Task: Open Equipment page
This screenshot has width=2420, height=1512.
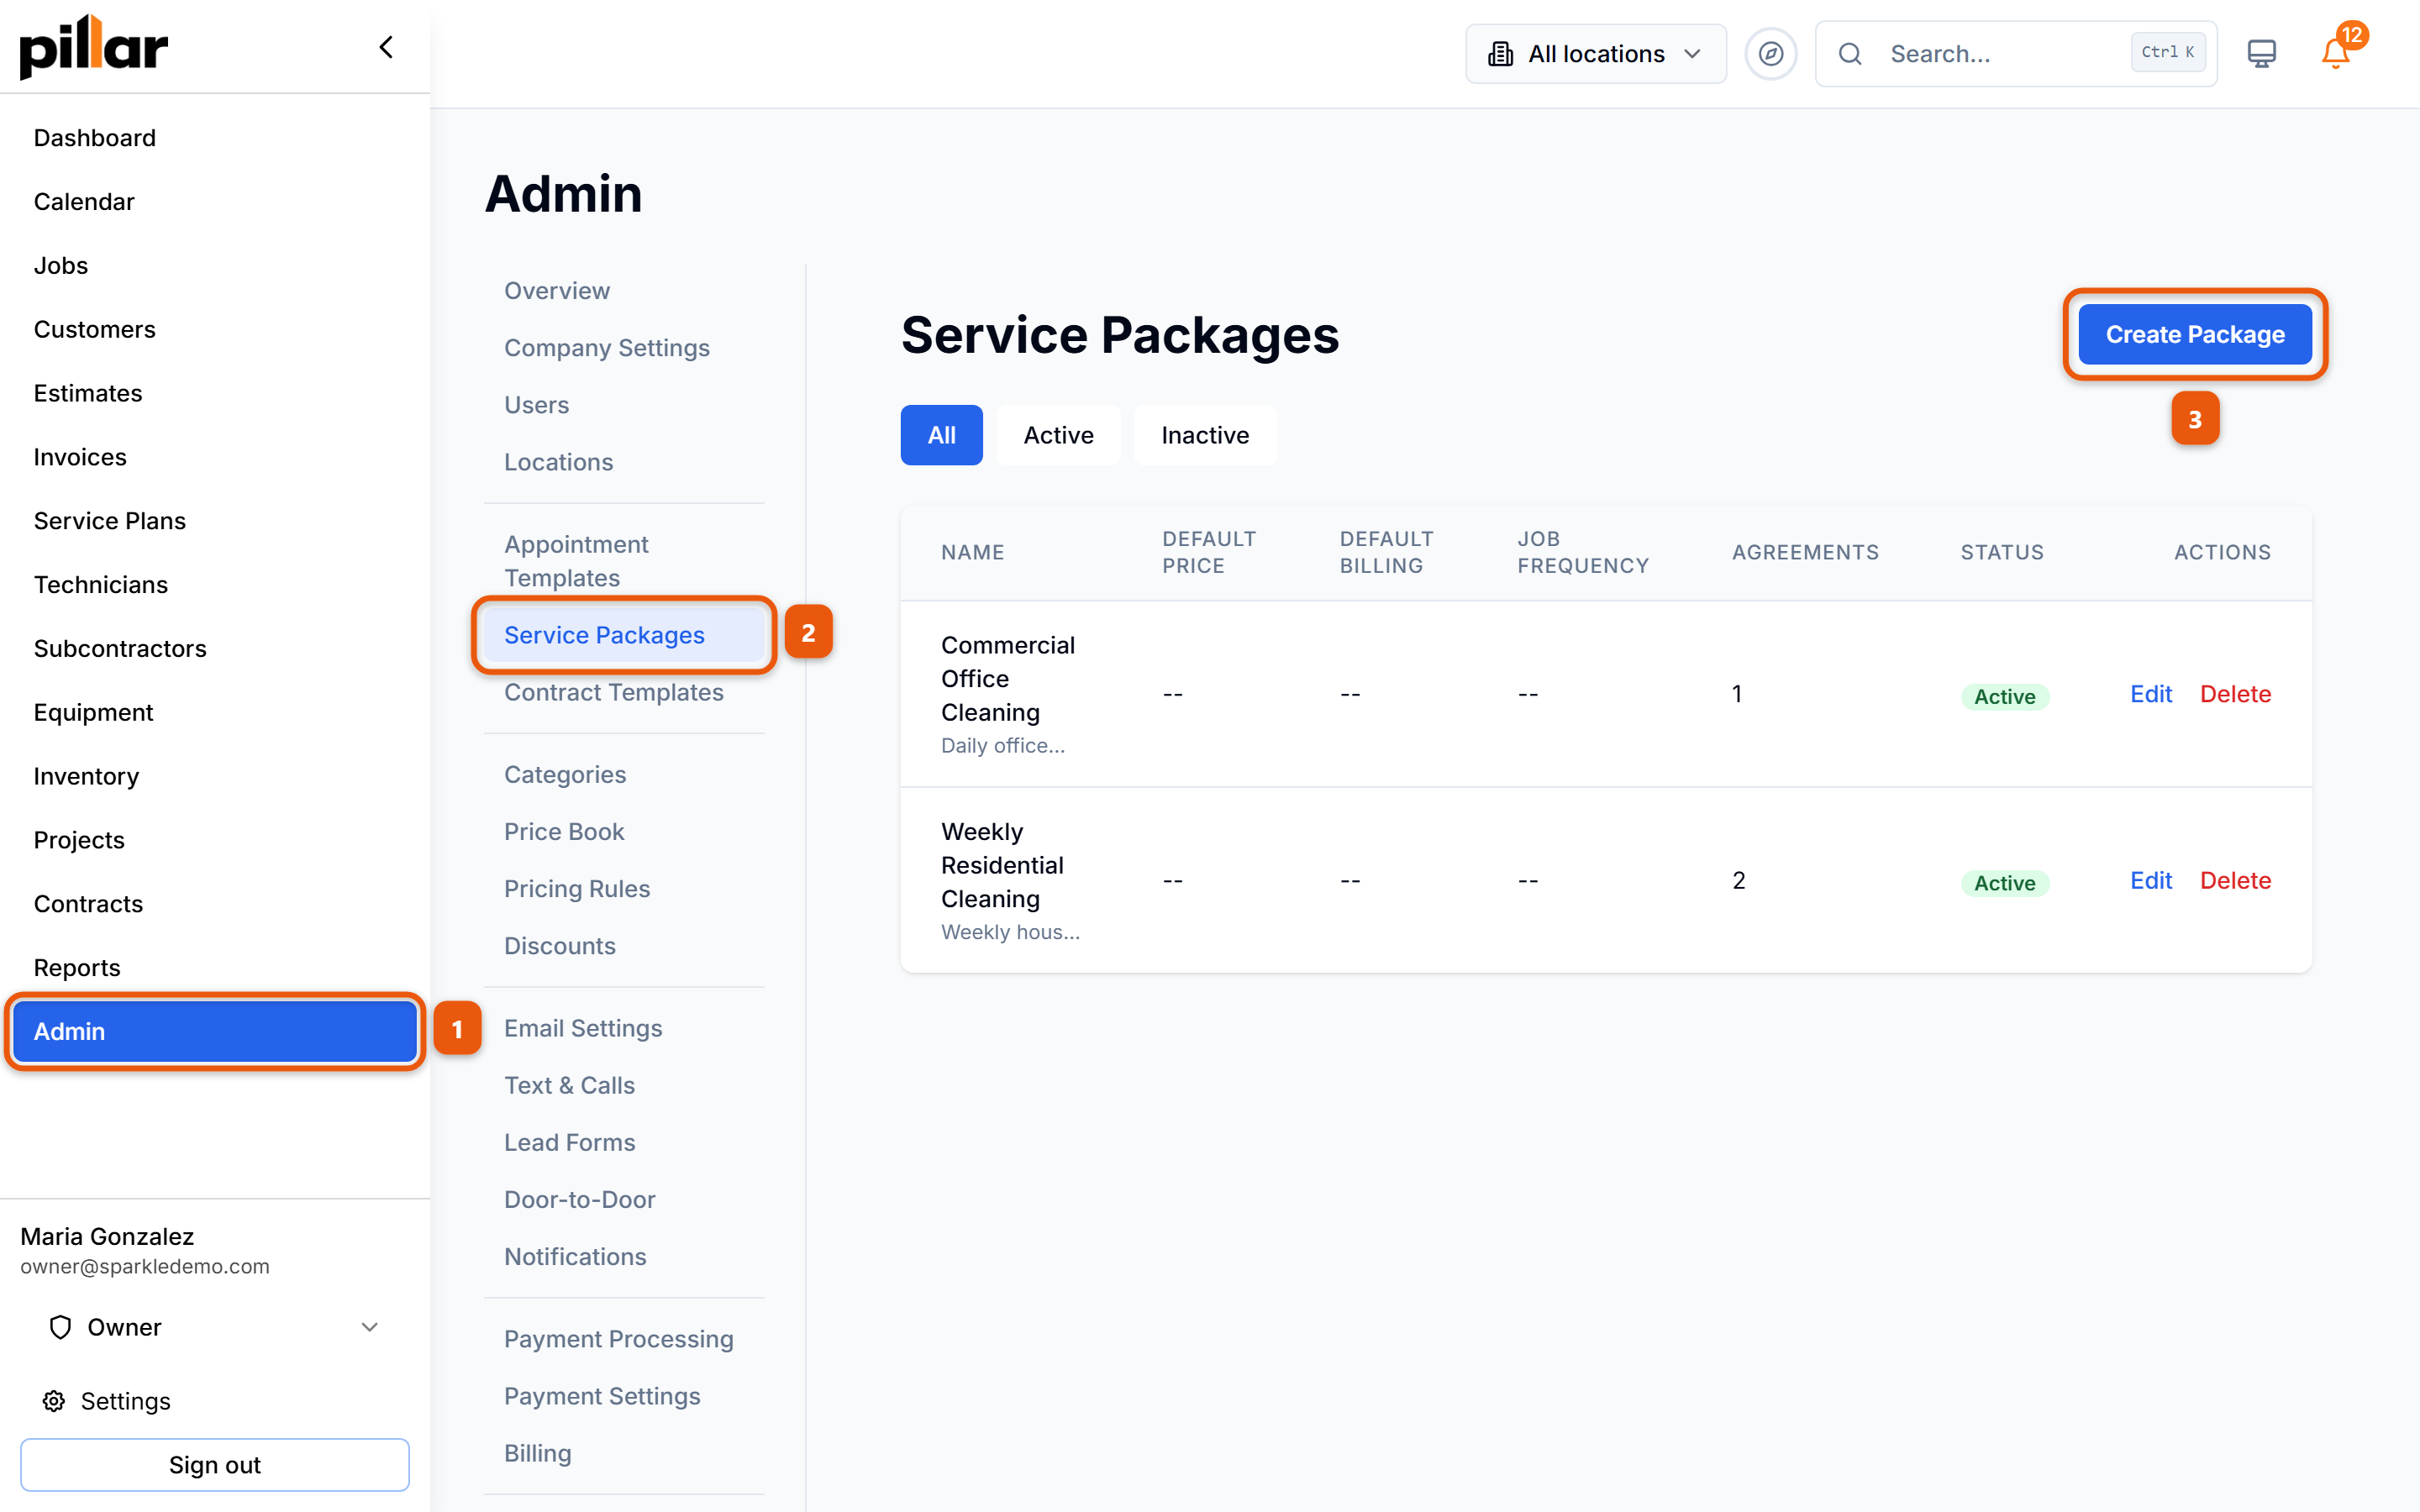Action: coord(214,713)
